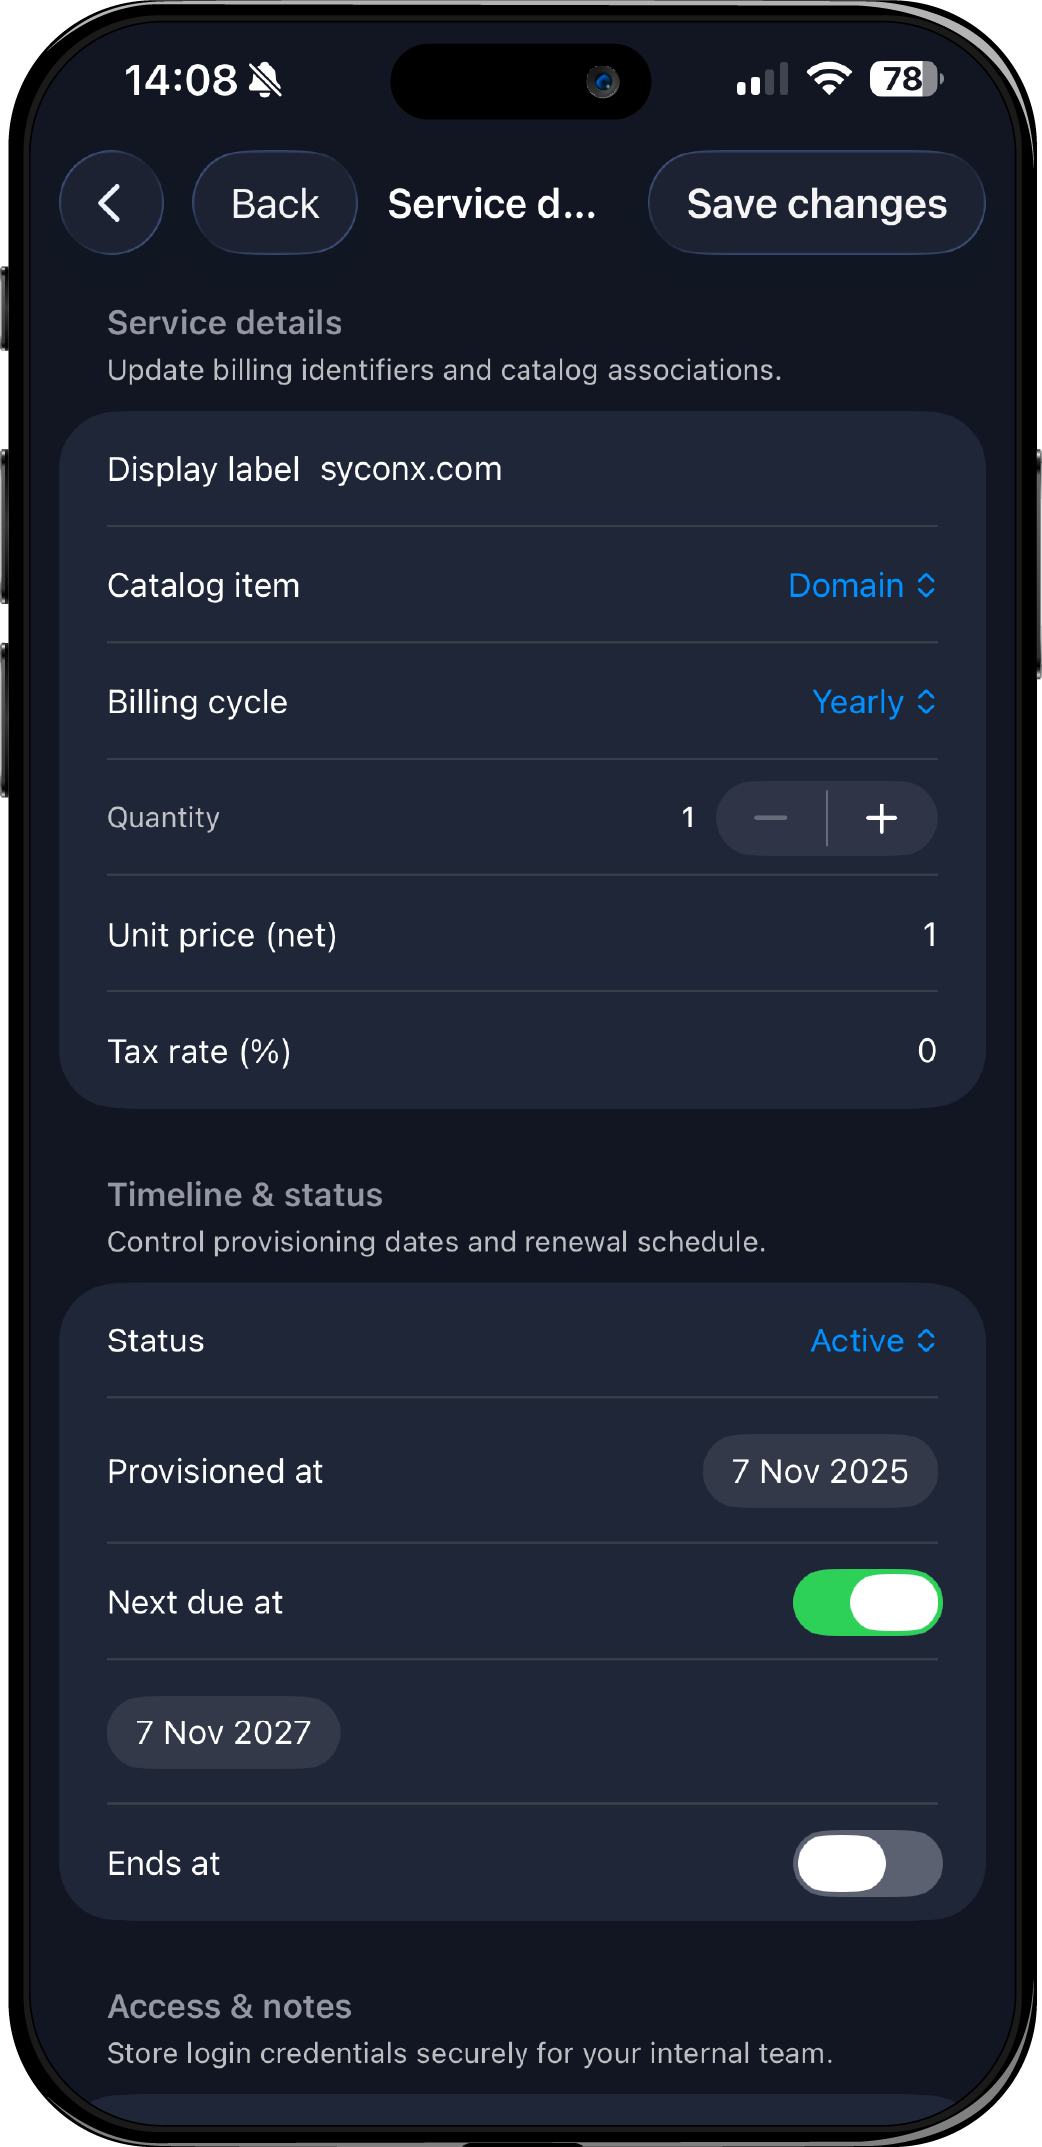Open the Catalog item Domain dropdown
1042x2147 pixels.
pyautogui.click(x=862, y=586)
